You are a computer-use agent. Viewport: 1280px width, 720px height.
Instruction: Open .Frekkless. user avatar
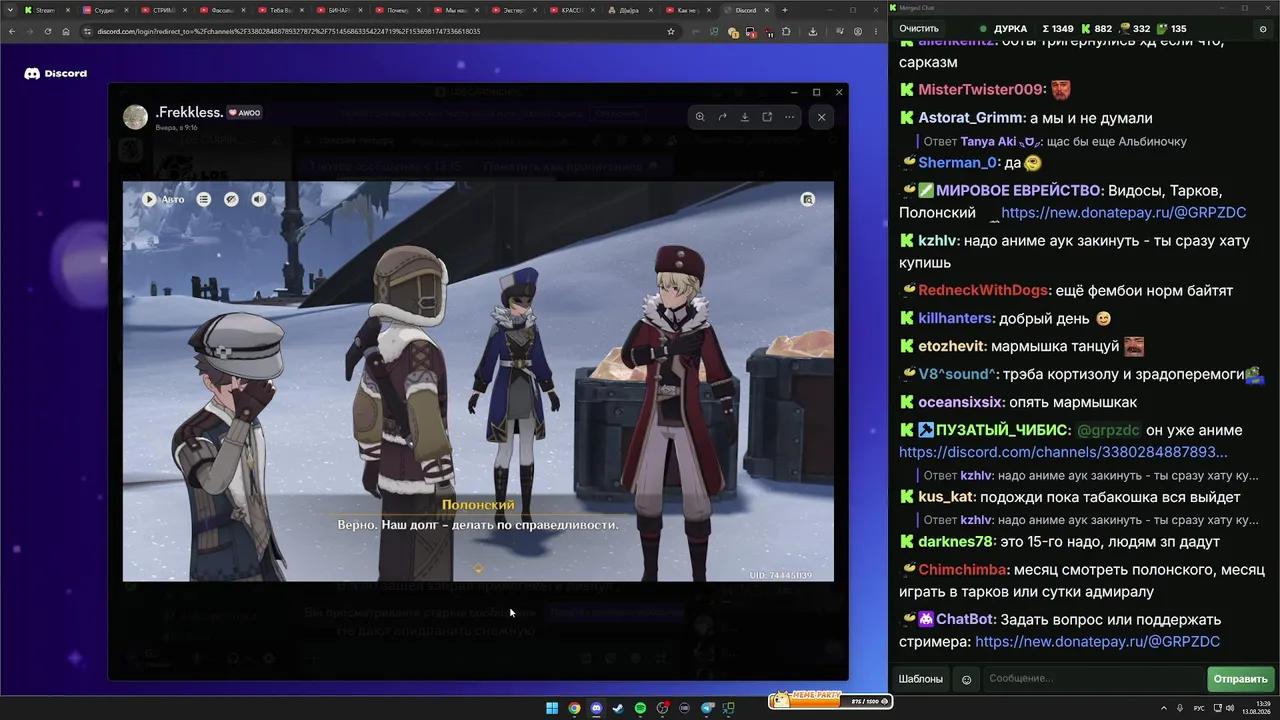pyautogui.click(x=135, y=117)
